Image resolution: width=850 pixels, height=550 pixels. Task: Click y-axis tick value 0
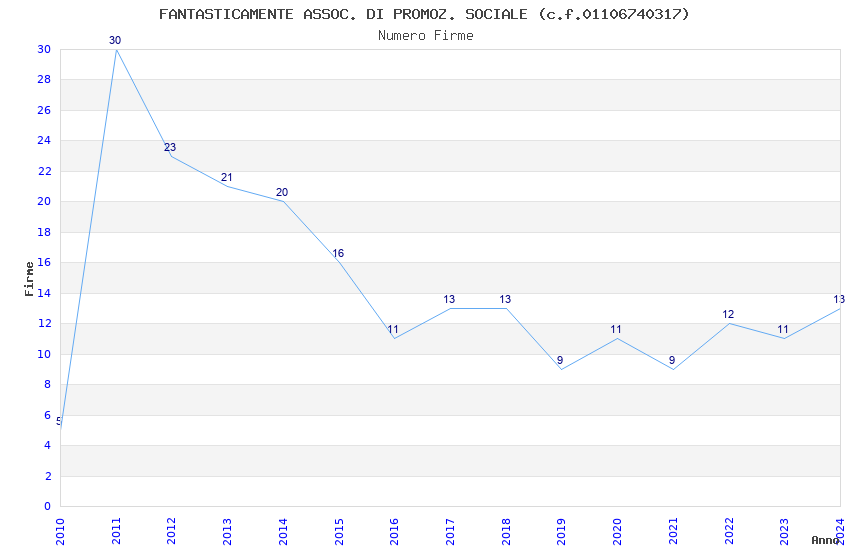click(48, 506)
